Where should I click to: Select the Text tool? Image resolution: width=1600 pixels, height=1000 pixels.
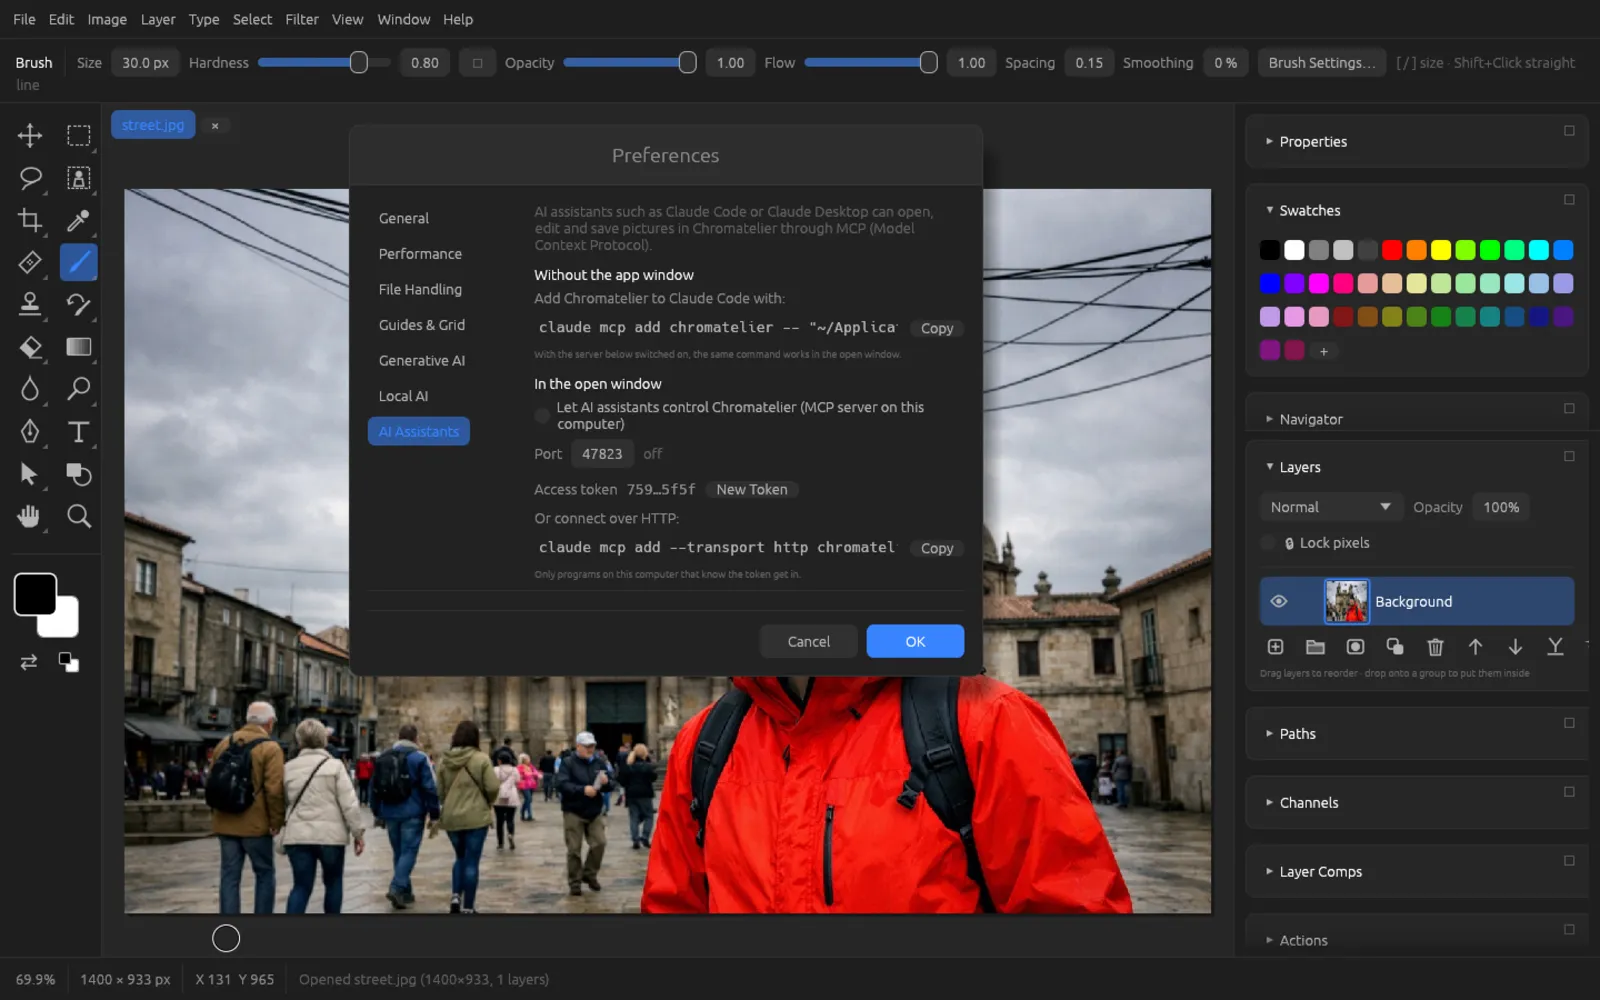pyautogui.click(x=78, y=432)
